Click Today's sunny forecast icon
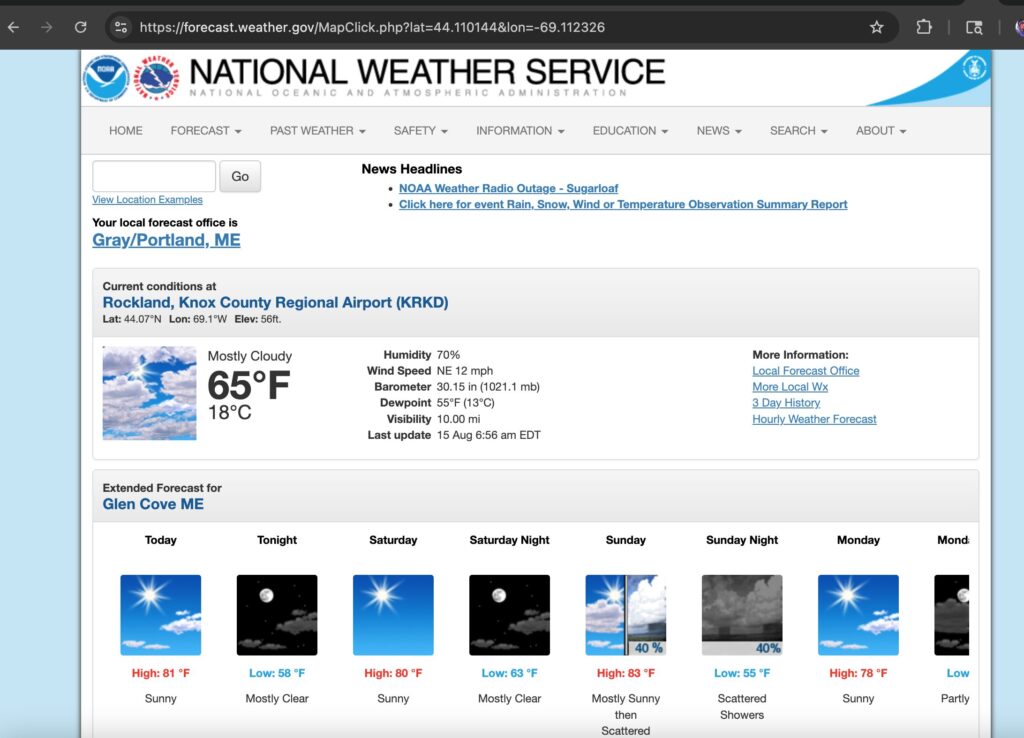 (x=161, y=615)
